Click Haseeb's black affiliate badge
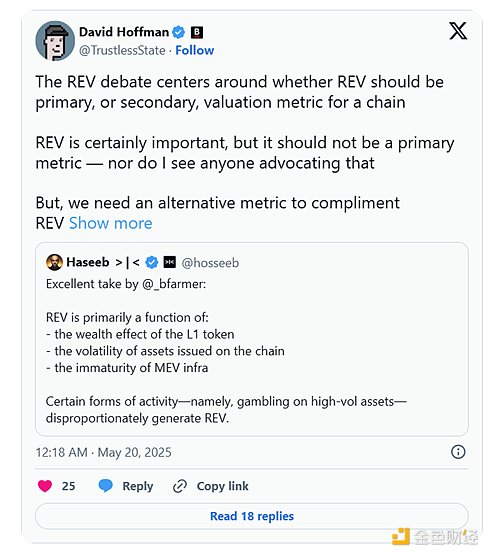Image resolution: width=489 pixels, height=556 pixels. (x=170, y=262)
